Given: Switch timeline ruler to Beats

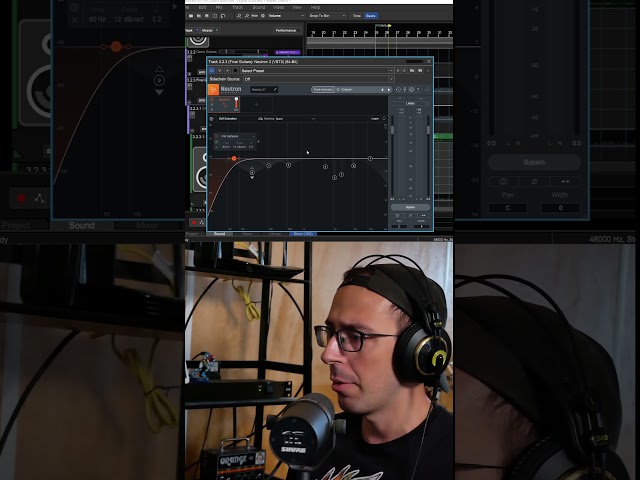Looking at the screenshot, I should point(371,16).
